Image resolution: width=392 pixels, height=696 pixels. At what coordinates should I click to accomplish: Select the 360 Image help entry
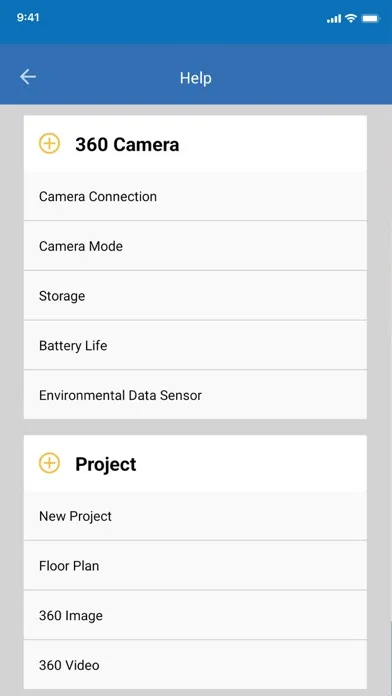[x=195, y=615]
